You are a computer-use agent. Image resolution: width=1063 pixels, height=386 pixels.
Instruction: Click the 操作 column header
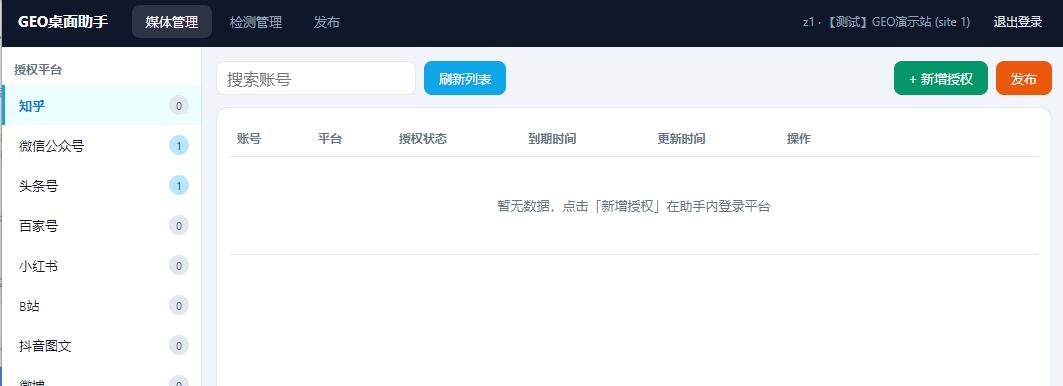[799, 139]
